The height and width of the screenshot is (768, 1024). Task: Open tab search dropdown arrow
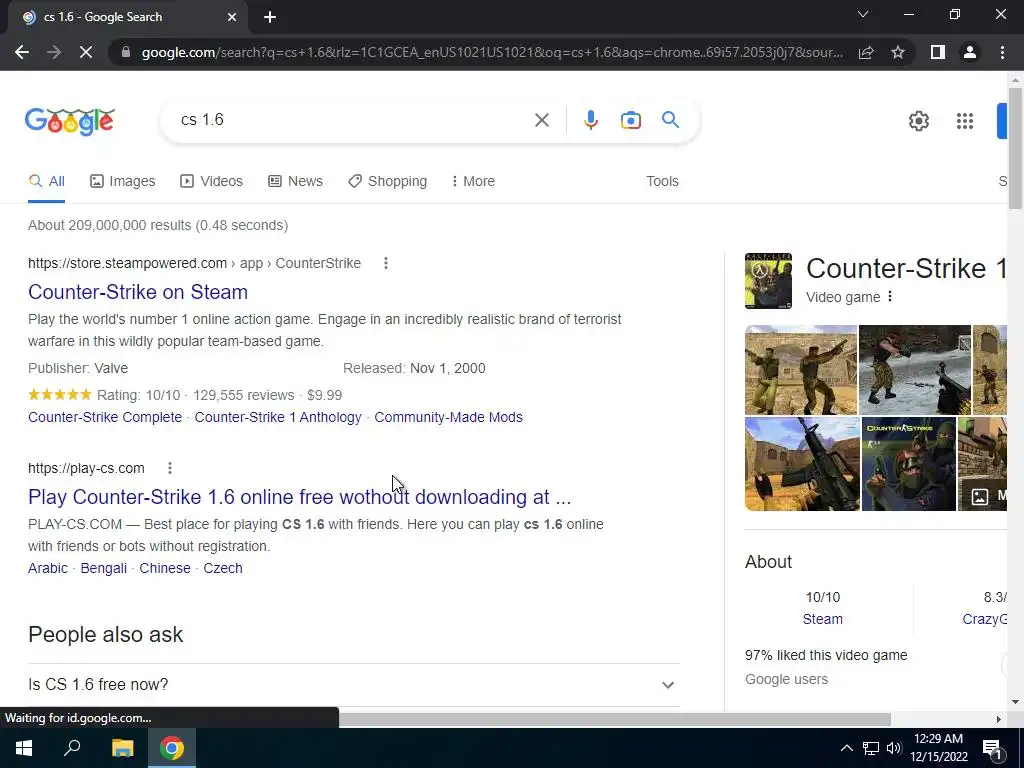click(863, 14)
